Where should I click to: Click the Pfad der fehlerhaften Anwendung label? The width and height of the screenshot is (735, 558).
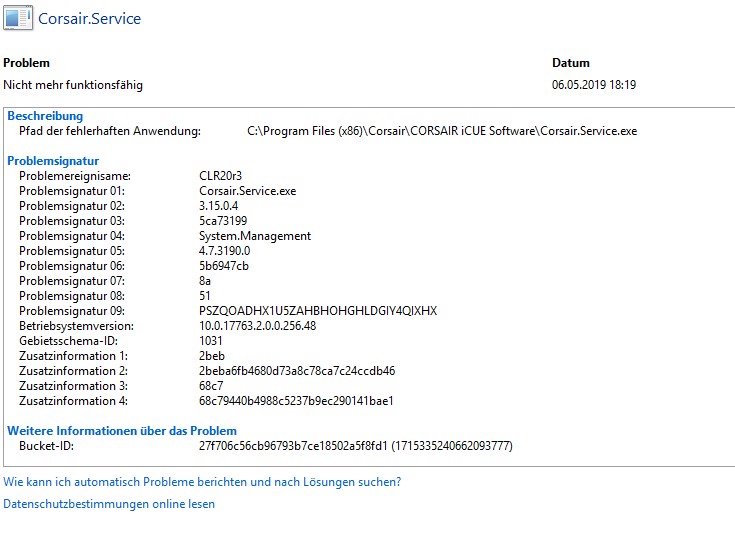pos(110,131)
